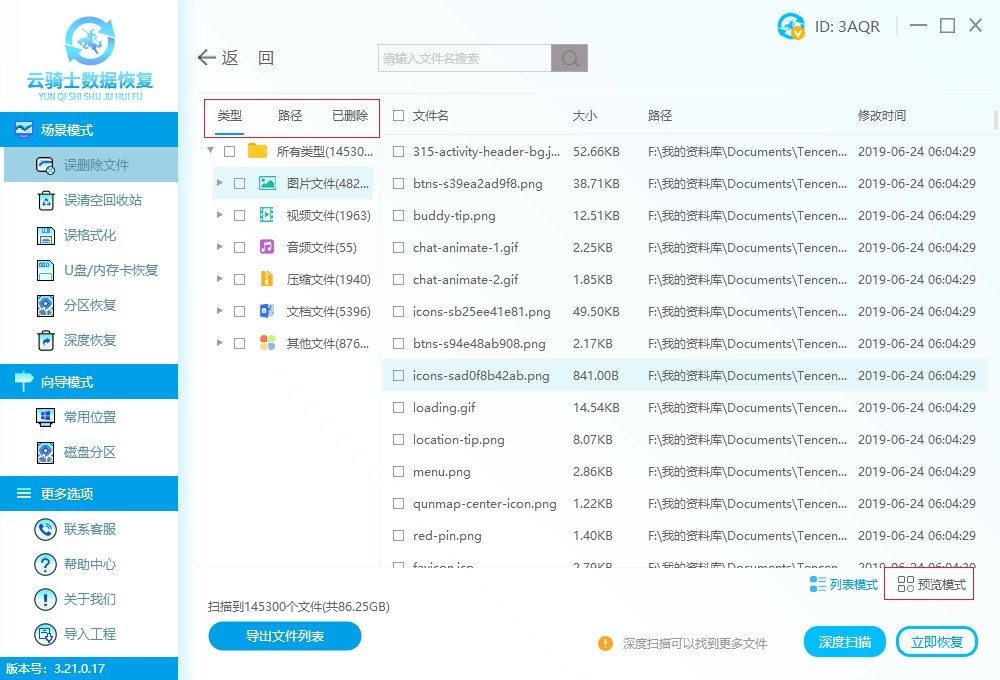Click 导出文件列表 to export file list
Screen dimensions: 1000x680
pos(284,636)
